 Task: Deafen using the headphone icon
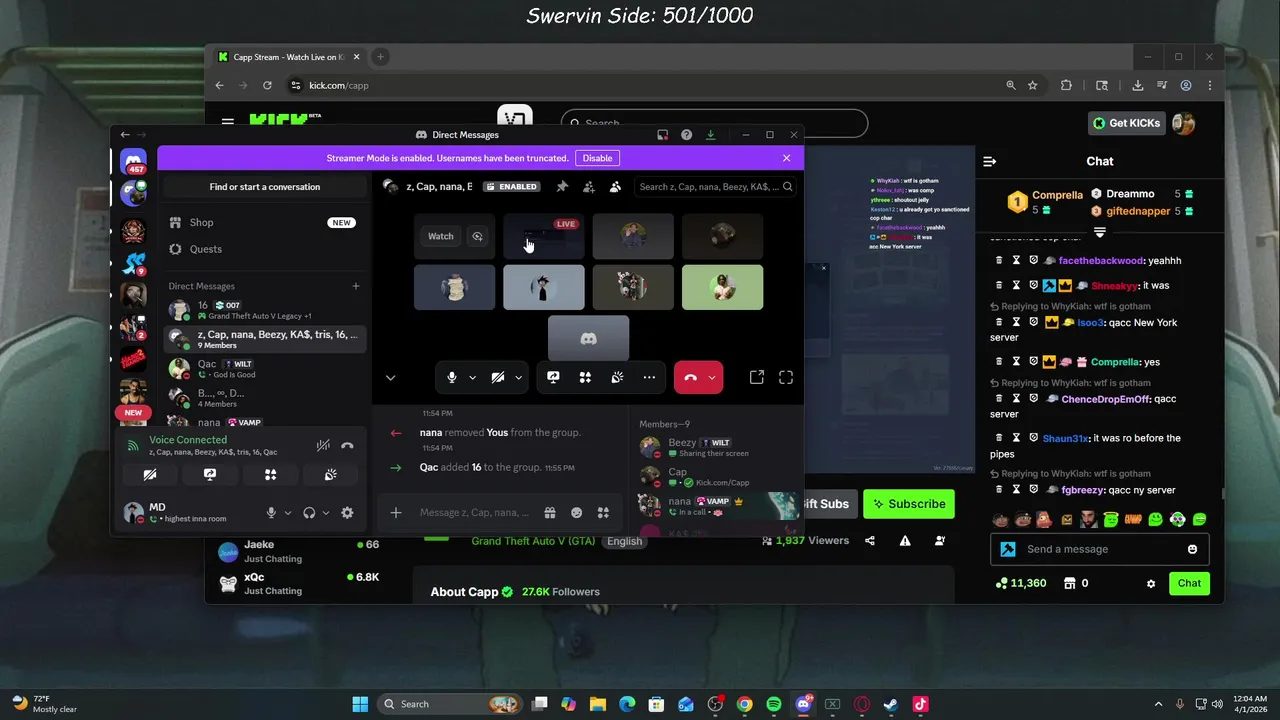[309, 513]
